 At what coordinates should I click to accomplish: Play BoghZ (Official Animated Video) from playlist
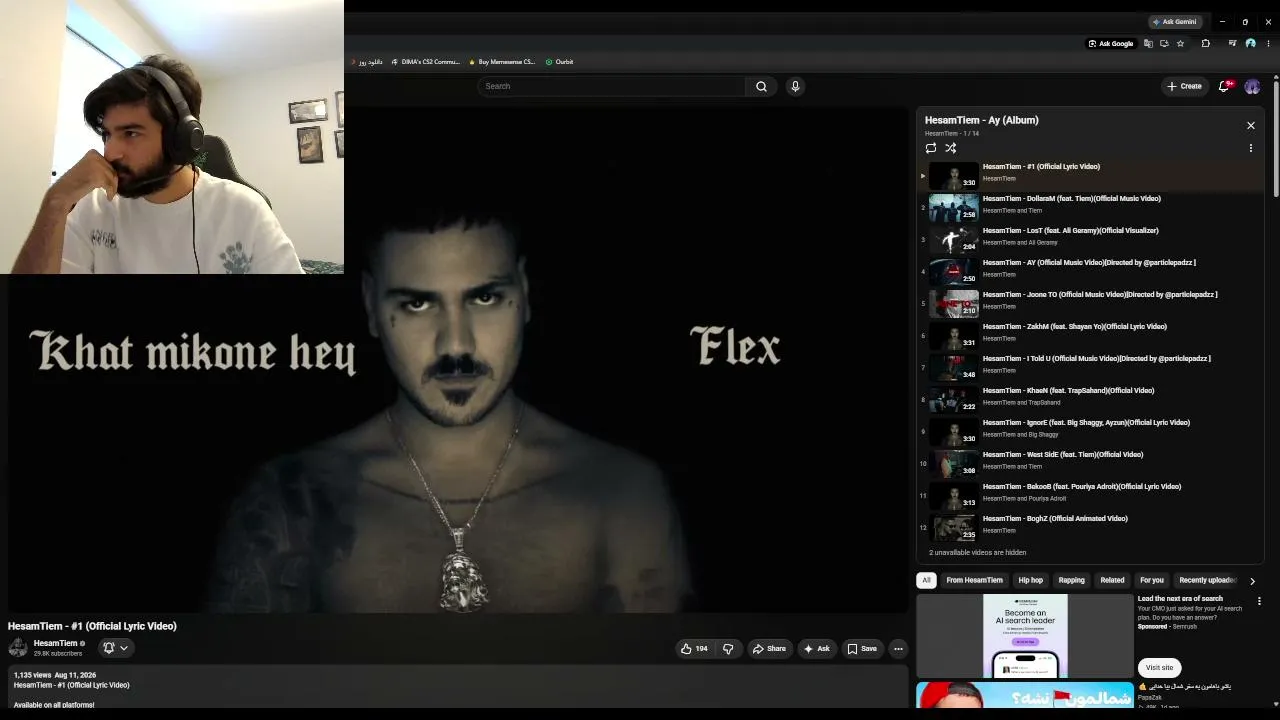click(x=1092, y=527)
